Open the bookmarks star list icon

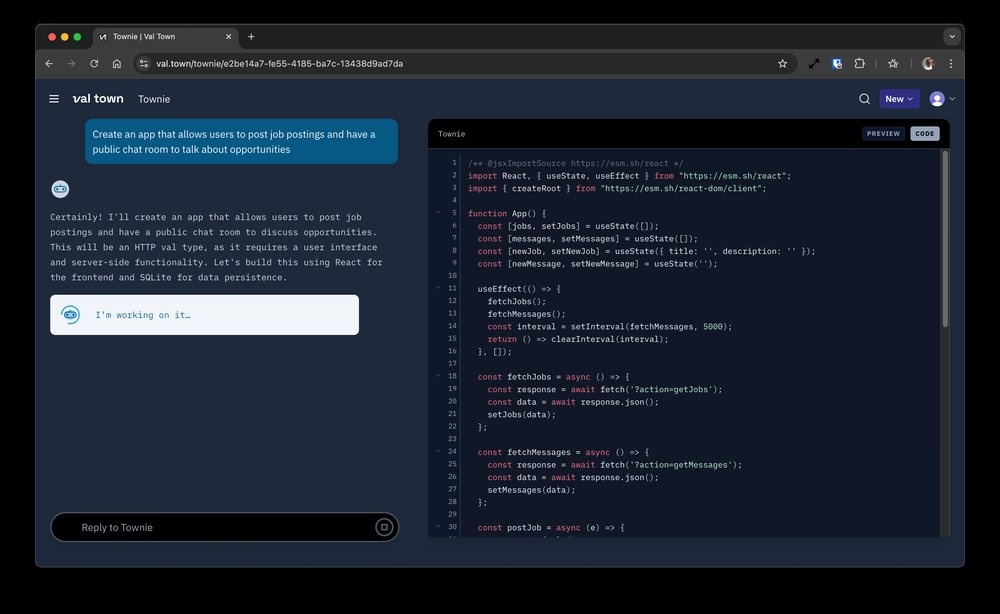[893, 64]
